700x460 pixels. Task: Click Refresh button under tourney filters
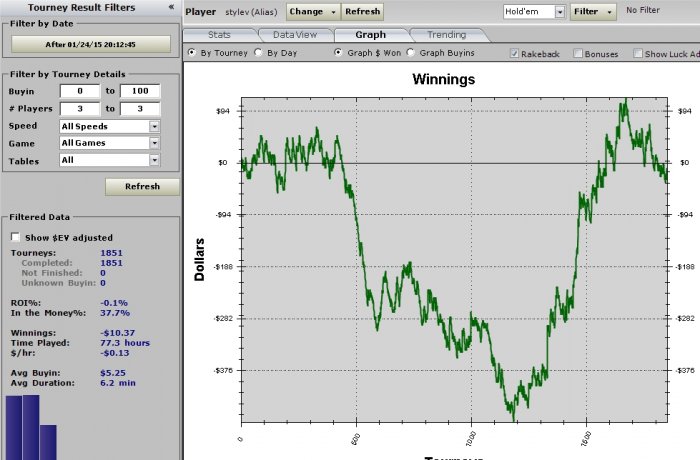[142, 187]
